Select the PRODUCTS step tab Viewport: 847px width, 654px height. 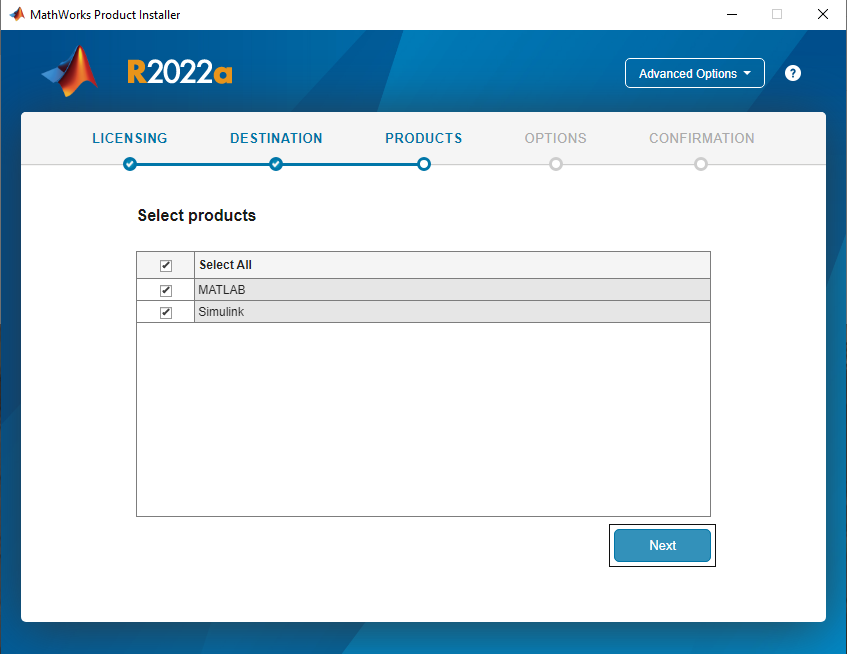424,138
